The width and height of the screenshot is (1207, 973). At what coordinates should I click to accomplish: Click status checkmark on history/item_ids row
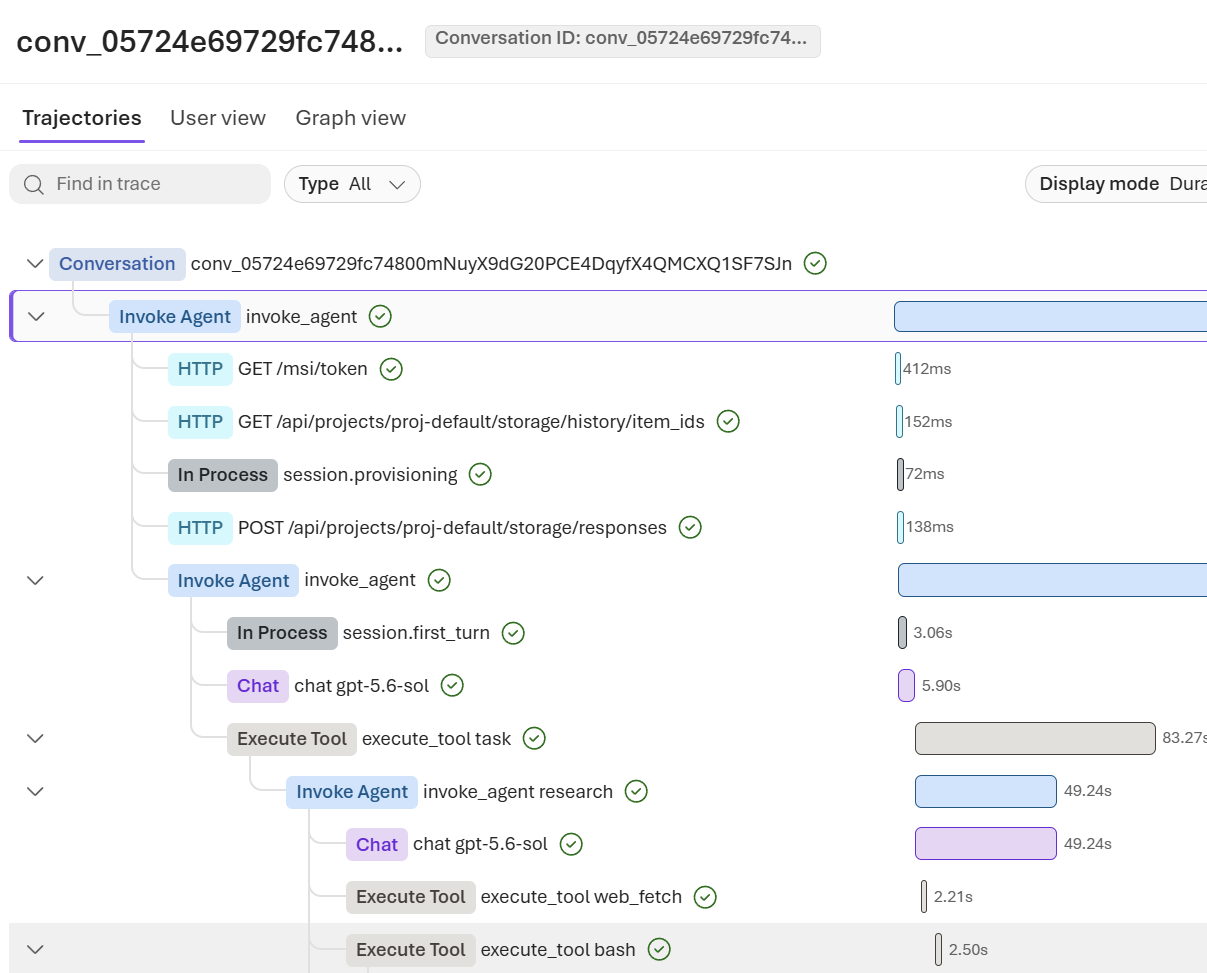[x=729, y=422]
